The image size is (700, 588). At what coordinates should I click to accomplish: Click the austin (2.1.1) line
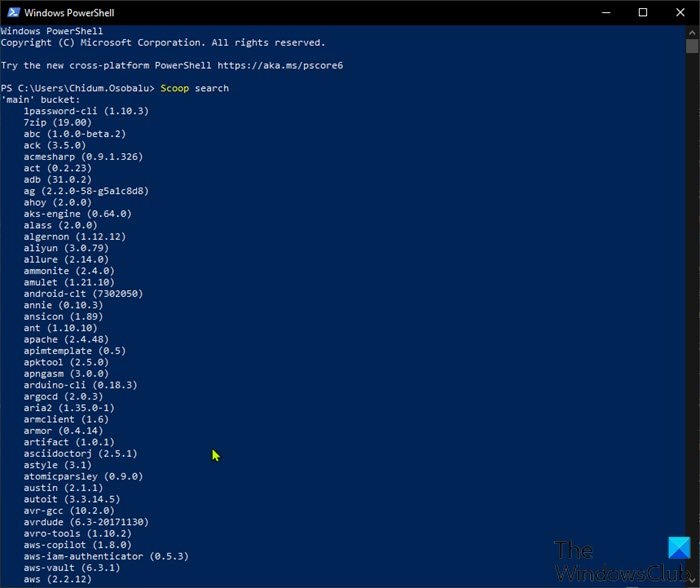(63, 488)
